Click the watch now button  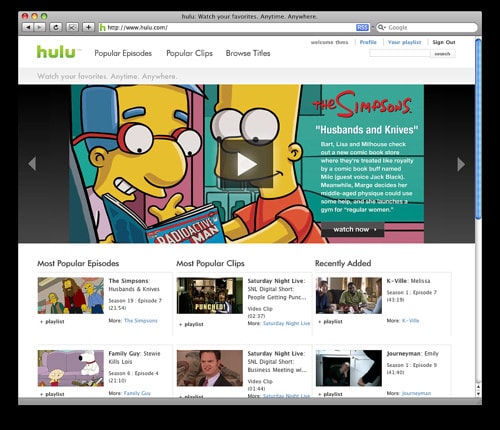[x=353, y=229]
